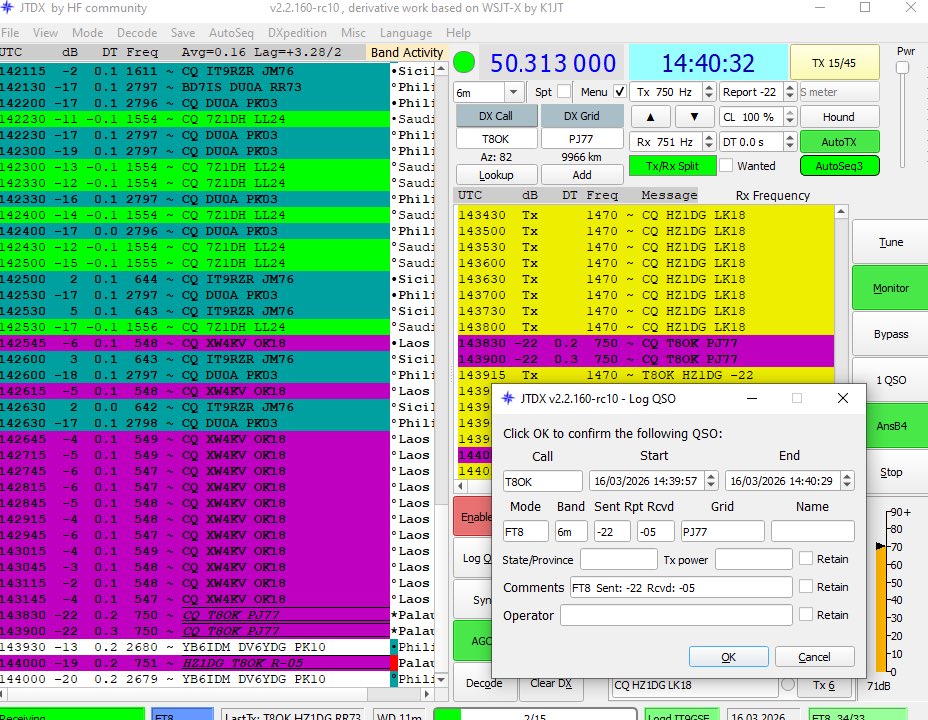This screenshot has height=720, width=928.
Task: Open the Help menu
Action: (458, 33)
